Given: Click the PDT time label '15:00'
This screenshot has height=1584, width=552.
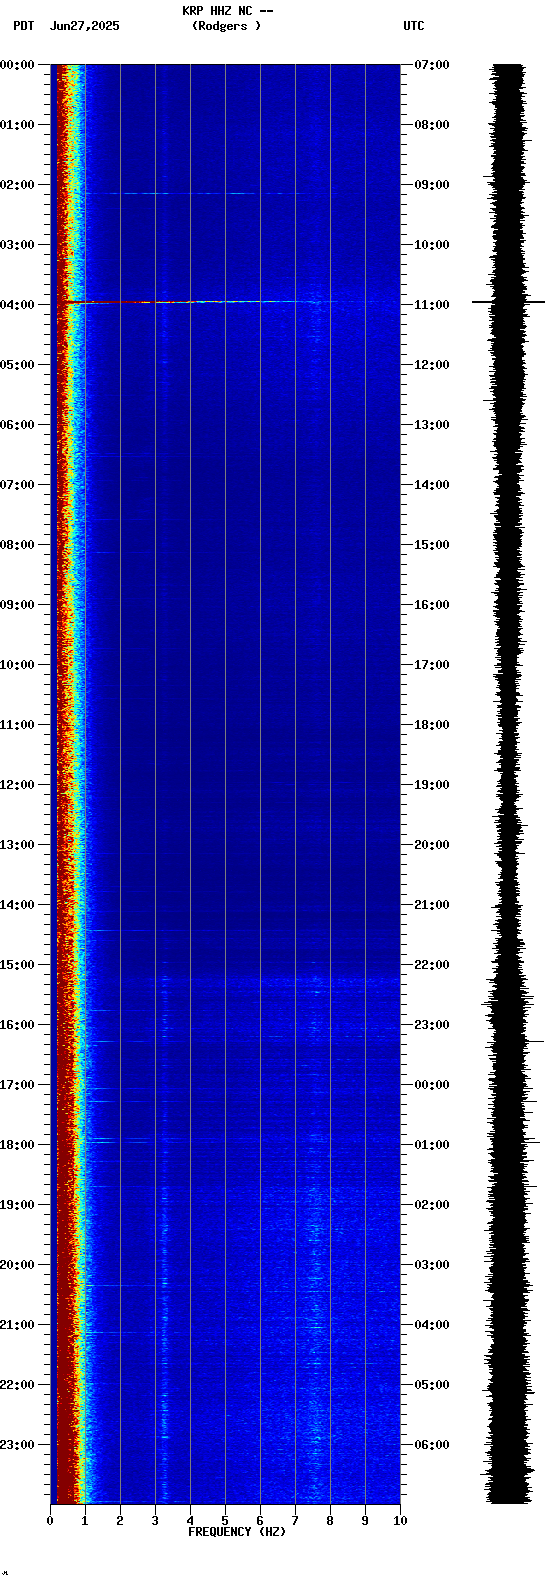Looking at the screenshot, I should pyautogui.click(x=17, y=965).
